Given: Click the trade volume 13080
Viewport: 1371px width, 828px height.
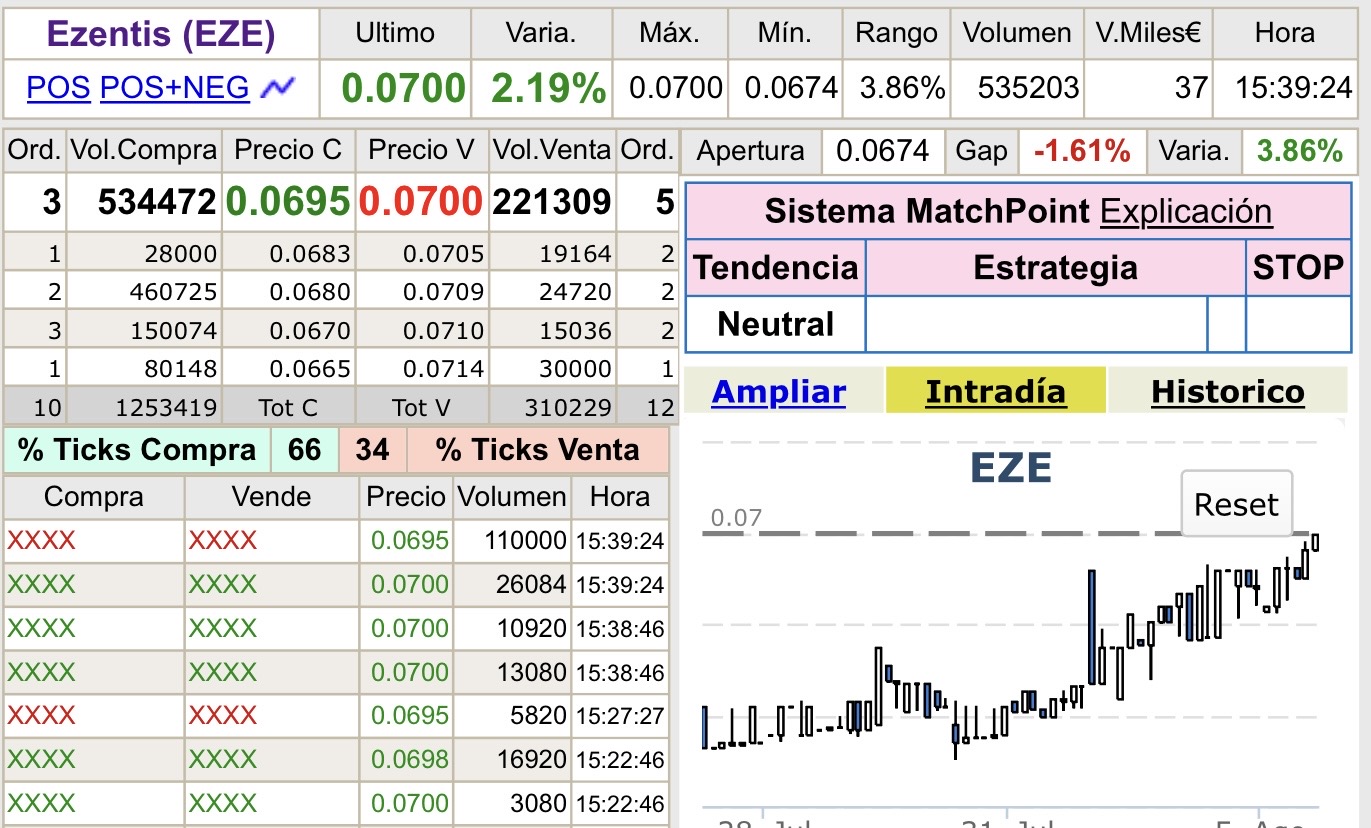Looking at the screenshot, I should pyautogui.click(x=531, y=672).
